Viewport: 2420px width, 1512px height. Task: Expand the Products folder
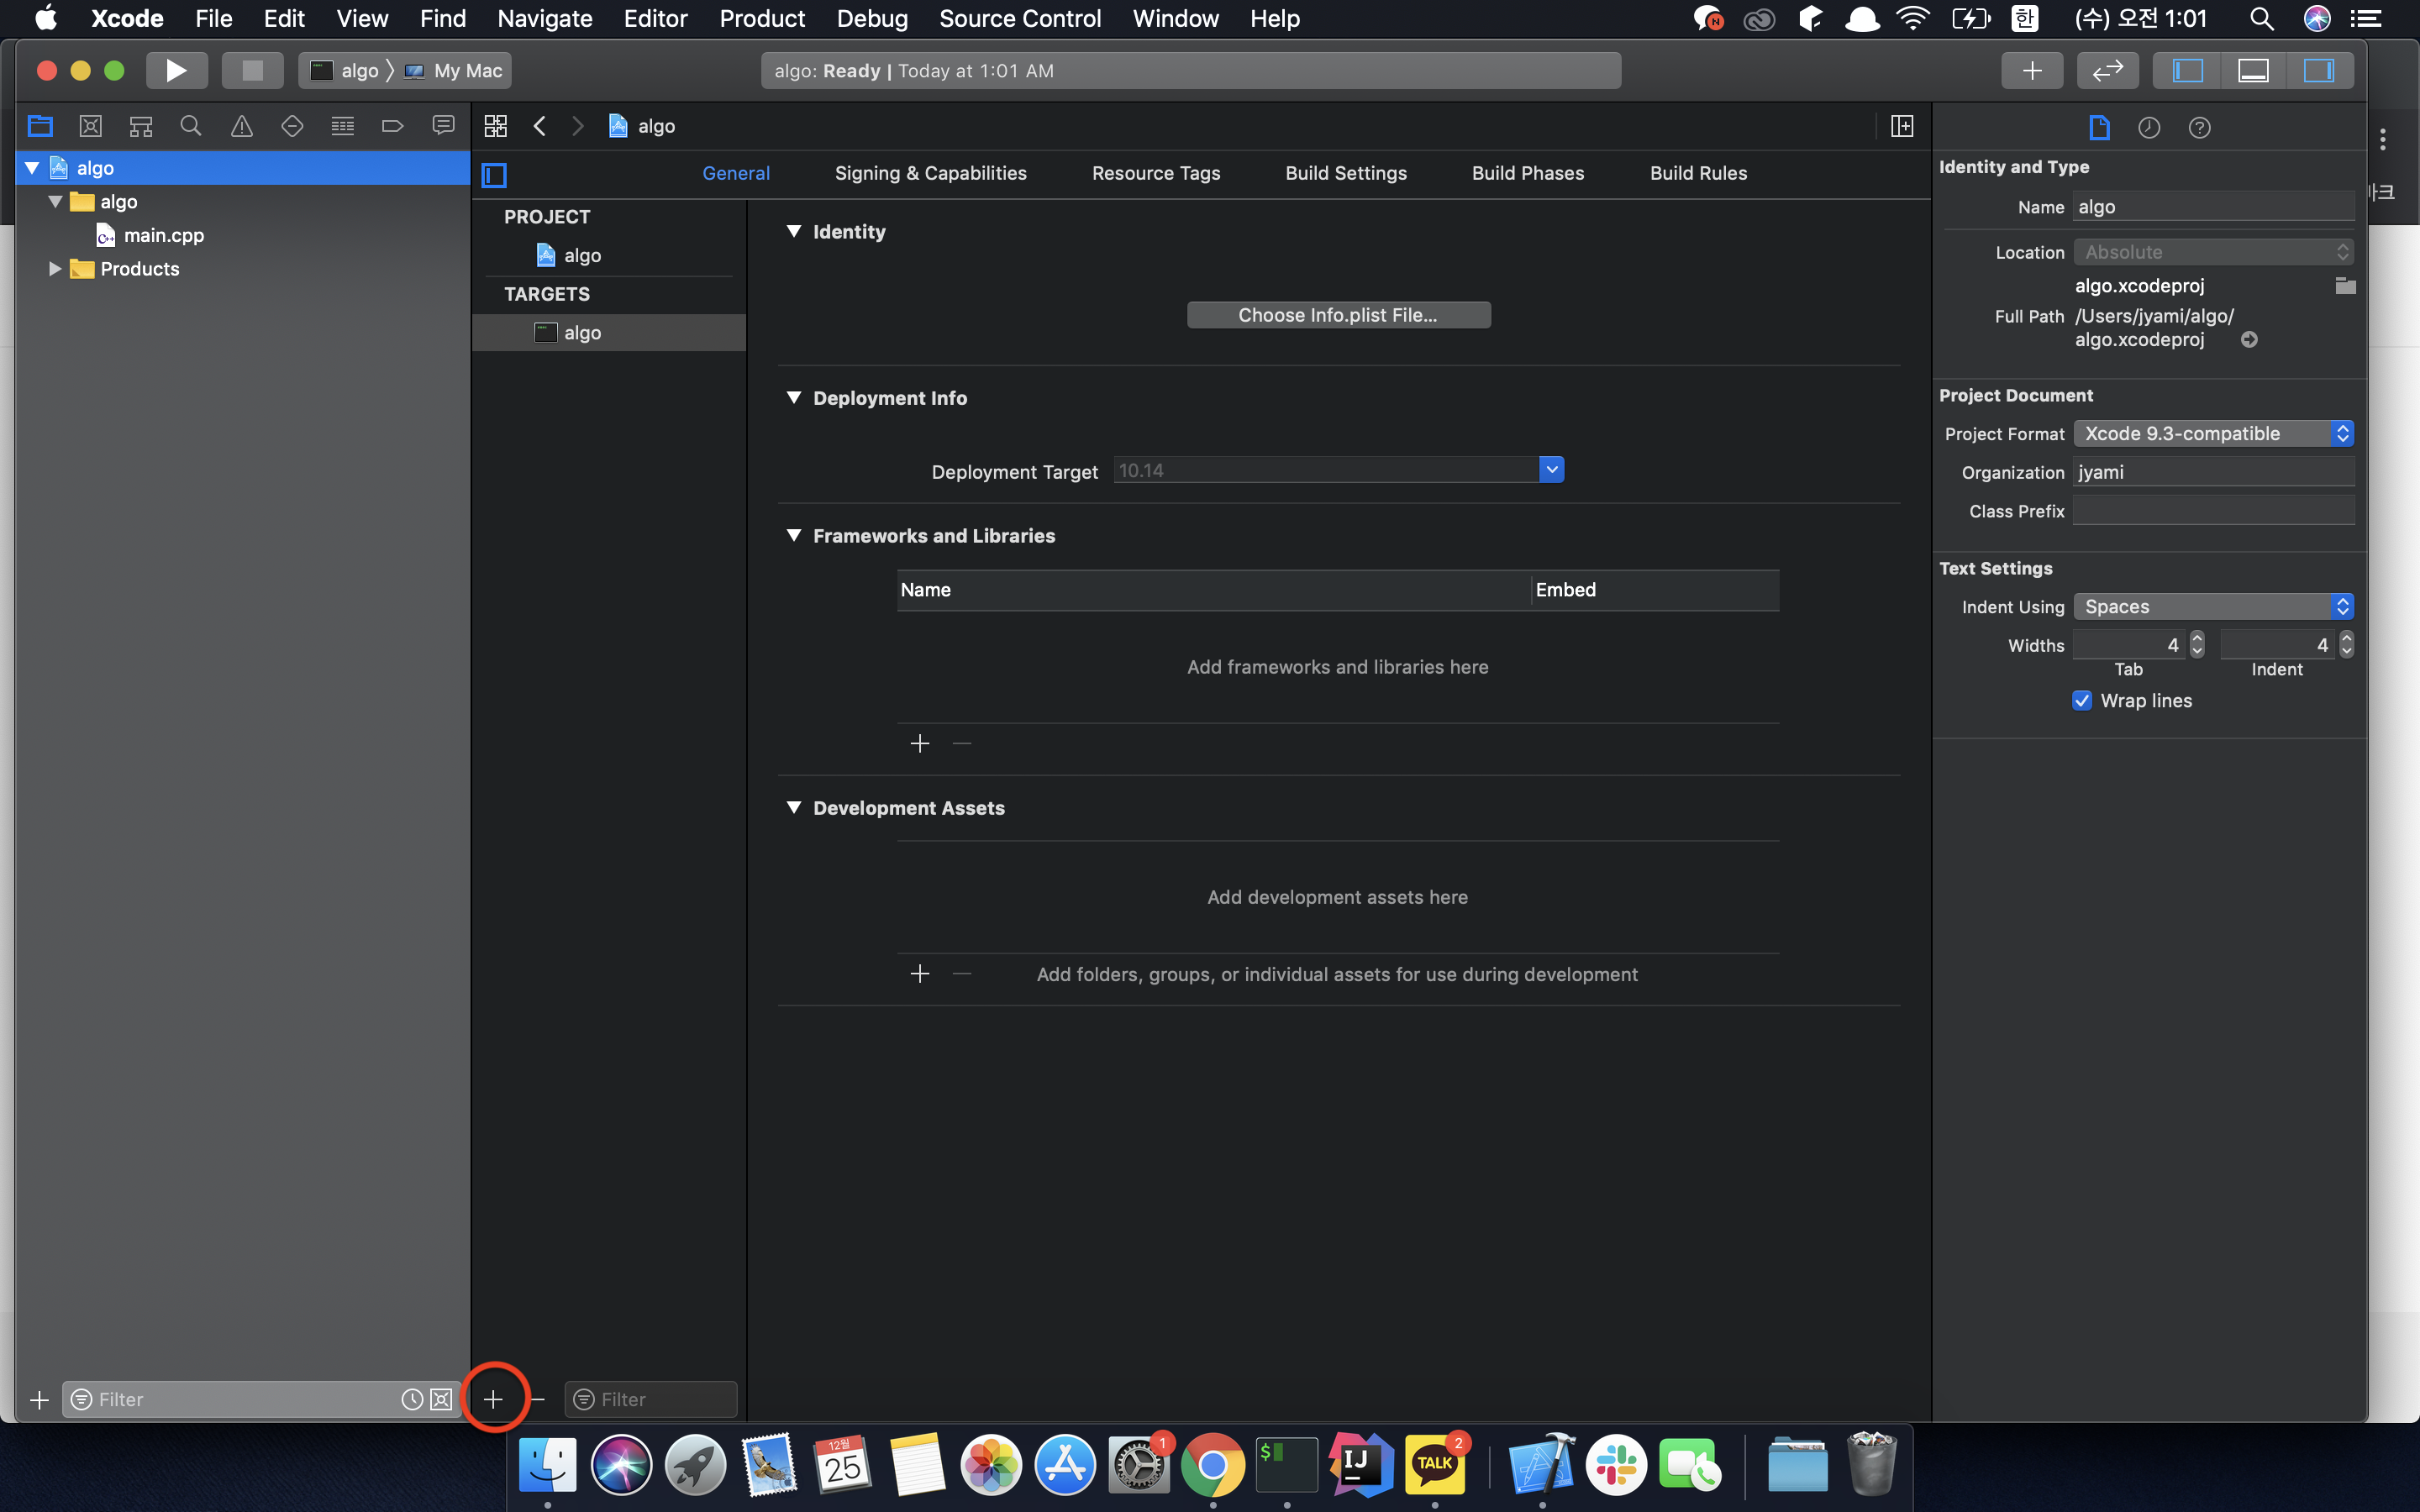(x=55, y=269)
